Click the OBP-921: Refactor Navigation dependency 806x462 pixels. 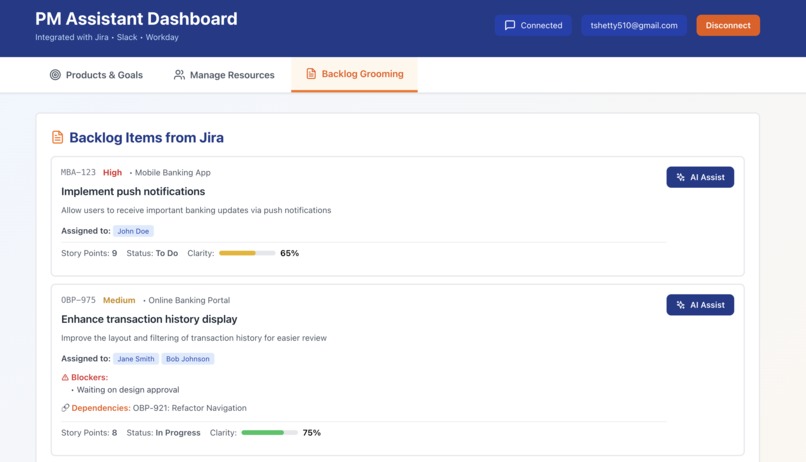click(x=190, y=408)
